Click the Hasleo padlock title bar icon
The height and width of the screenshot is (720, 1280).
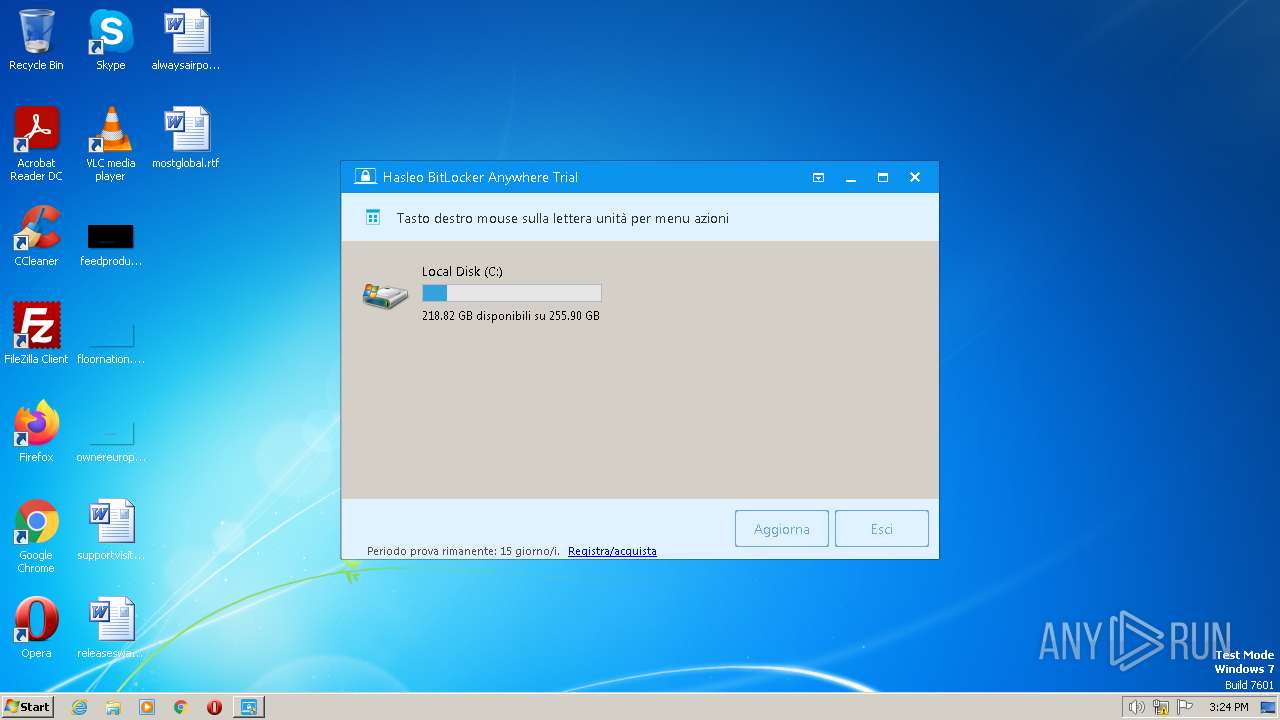coord(365,177)
